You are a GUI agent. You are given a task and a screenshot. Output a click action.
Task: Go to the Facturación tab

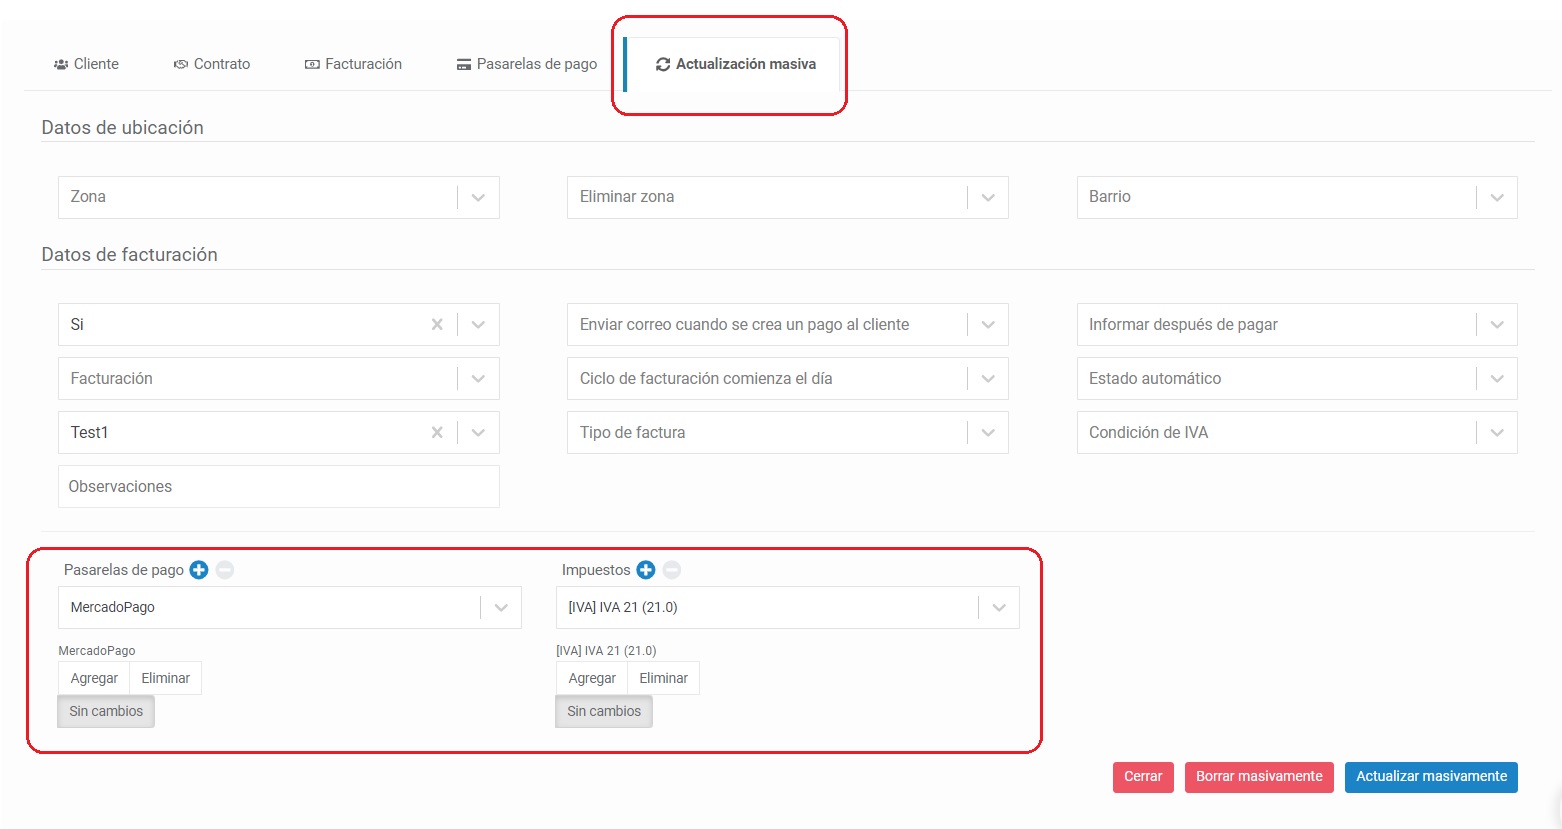click(x=353, y=64)
